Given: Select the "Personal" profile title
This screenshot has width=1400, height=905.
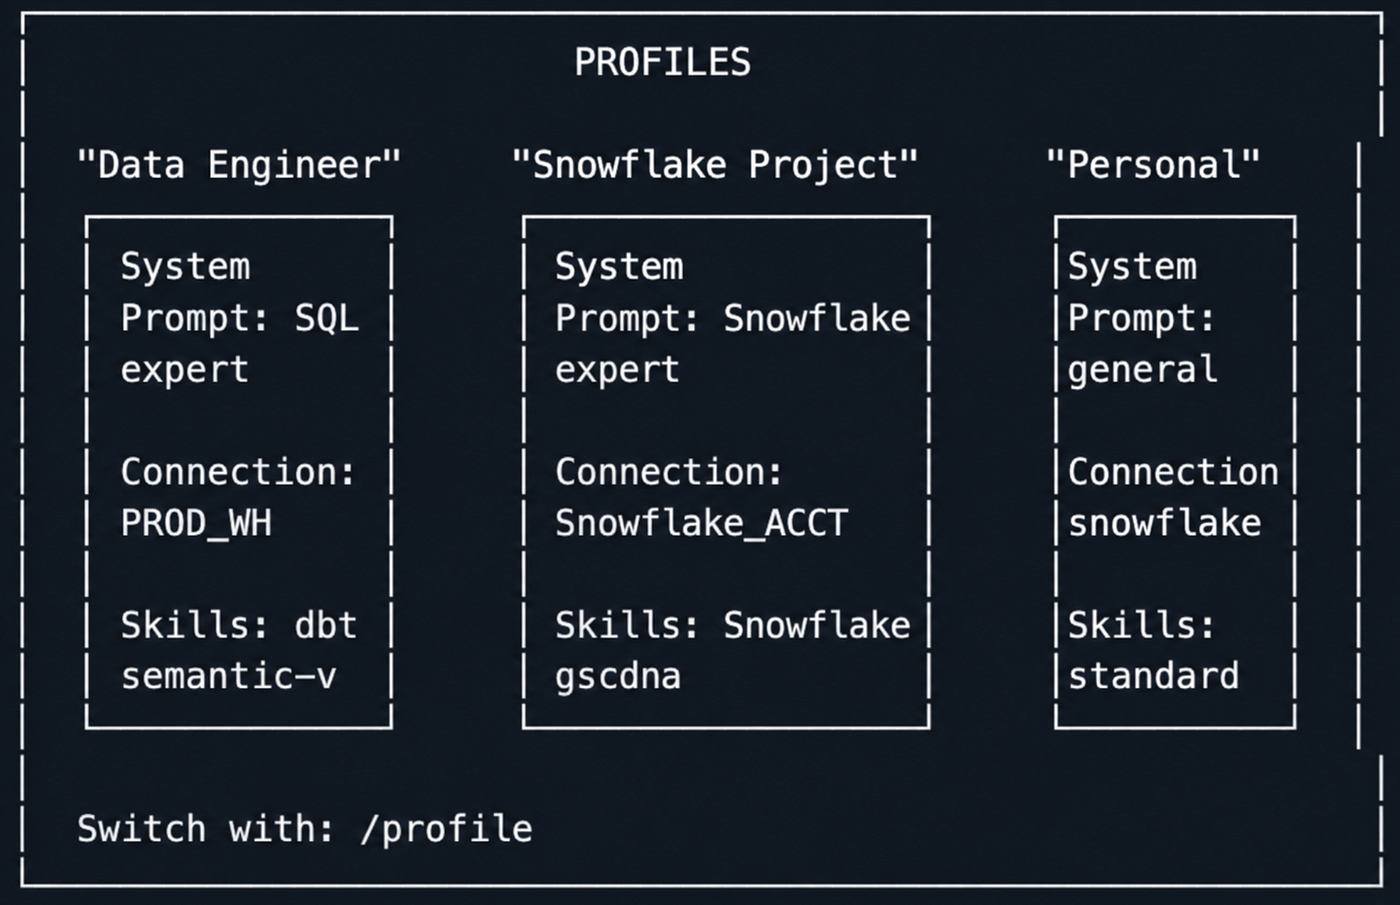Looking at the screenshot, I should tap(1153, 164).
